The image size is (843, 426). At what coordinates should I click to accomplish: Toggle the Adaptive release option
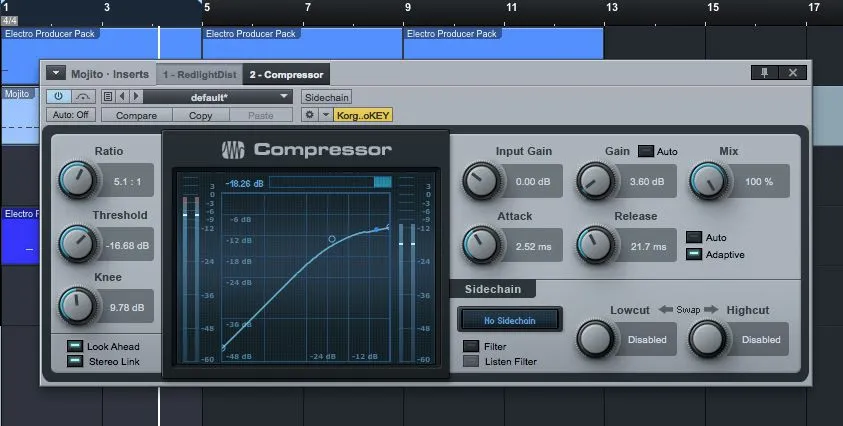[x=694, y=255]
